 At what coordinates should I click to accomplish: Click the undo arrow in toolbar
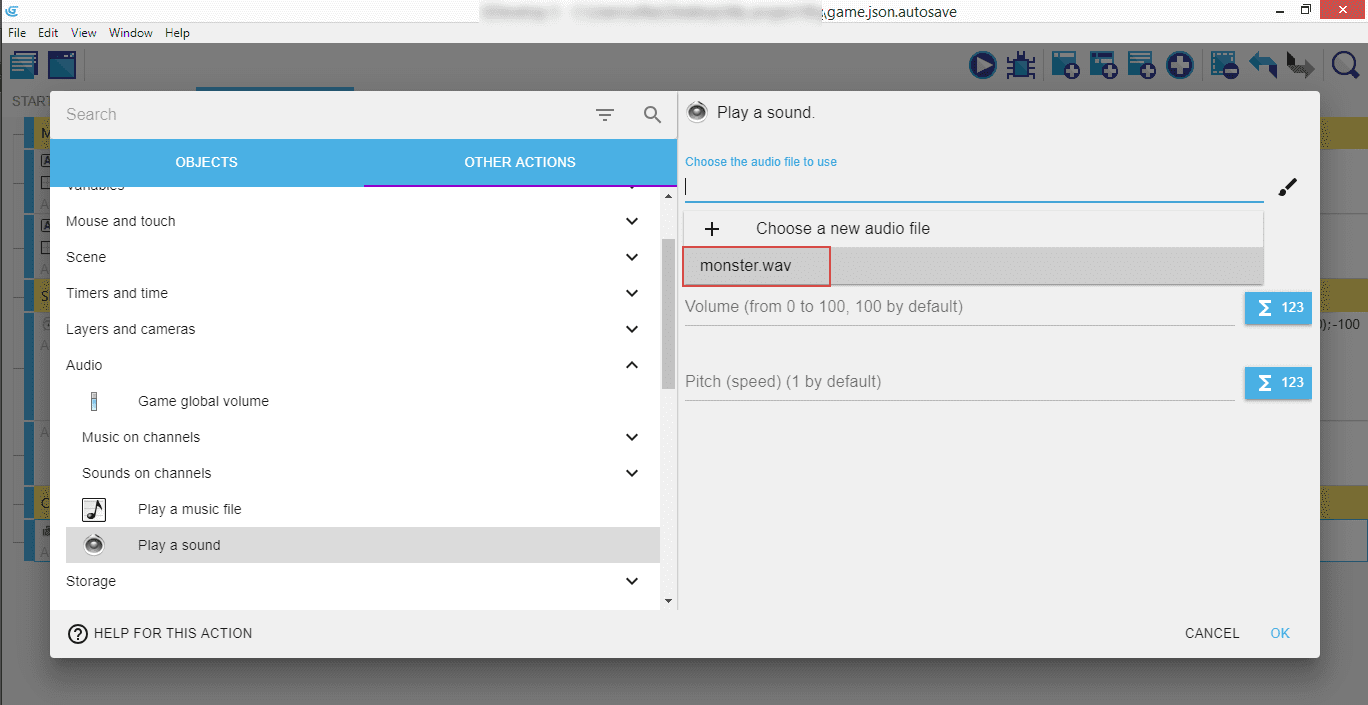[1263, 66]
